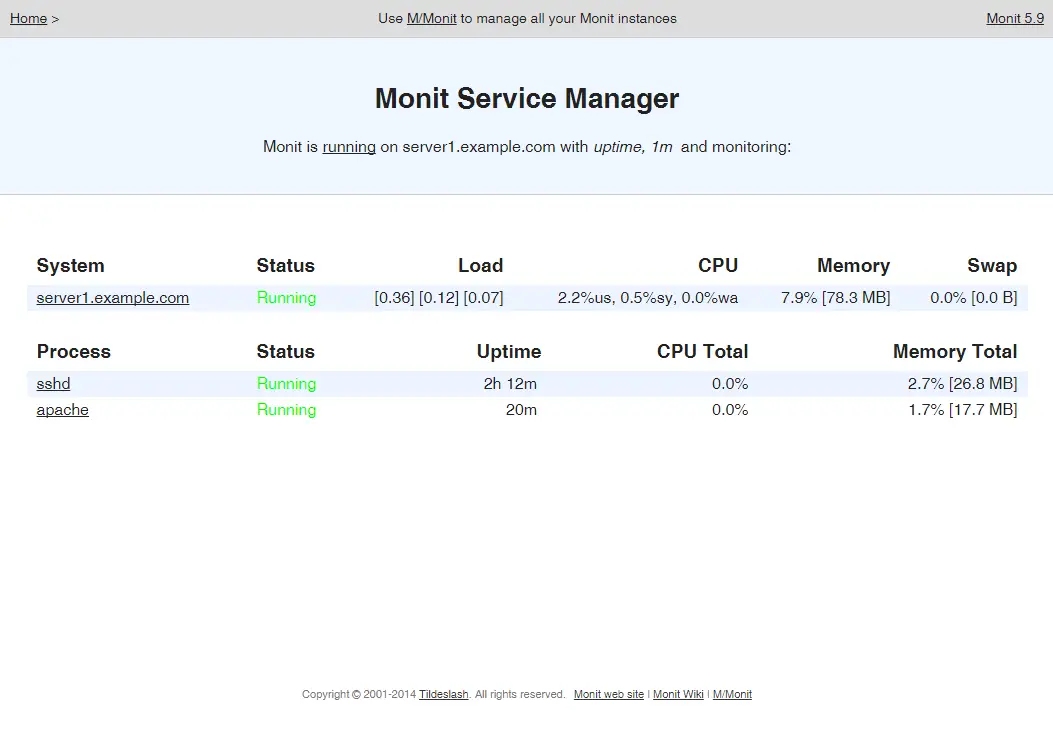
Task: Click Status header in System table
Action: 285,266
